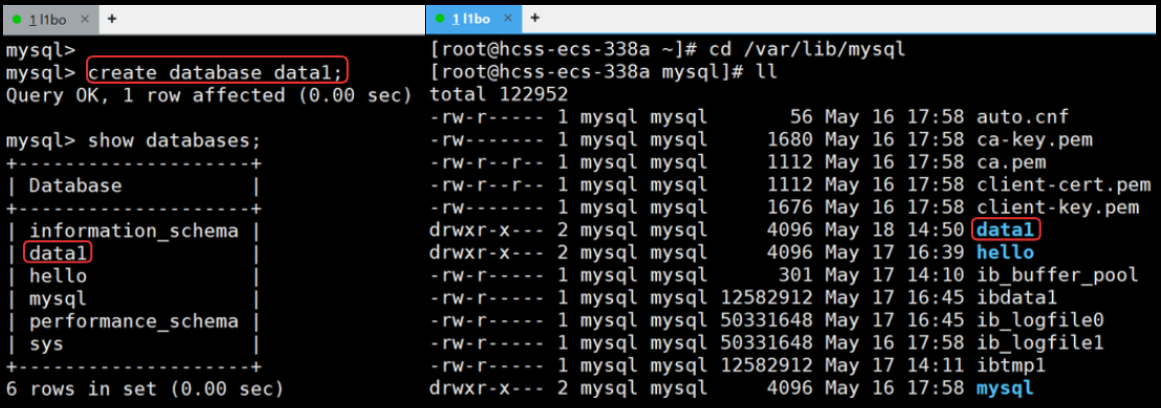The height and width of the screenshot is (408, 1161).
Task: Click the auto.cnf file name
Action: tap(1023, 117)
